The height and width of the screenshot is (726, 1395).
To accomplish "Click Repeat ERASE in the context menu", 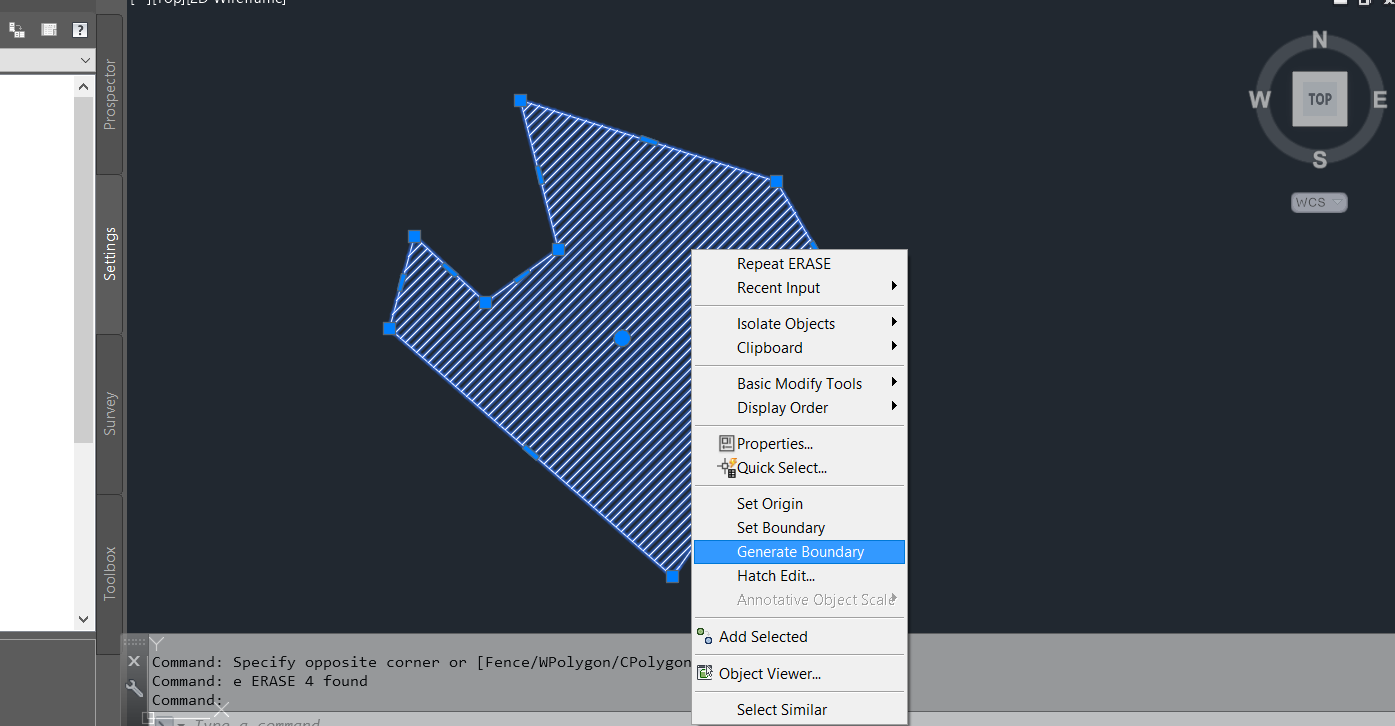I will click(x=784, y=263).
